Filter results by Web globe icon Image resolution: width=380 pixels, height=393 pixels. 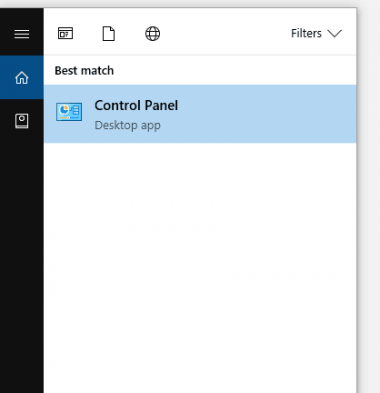point(152,34)
